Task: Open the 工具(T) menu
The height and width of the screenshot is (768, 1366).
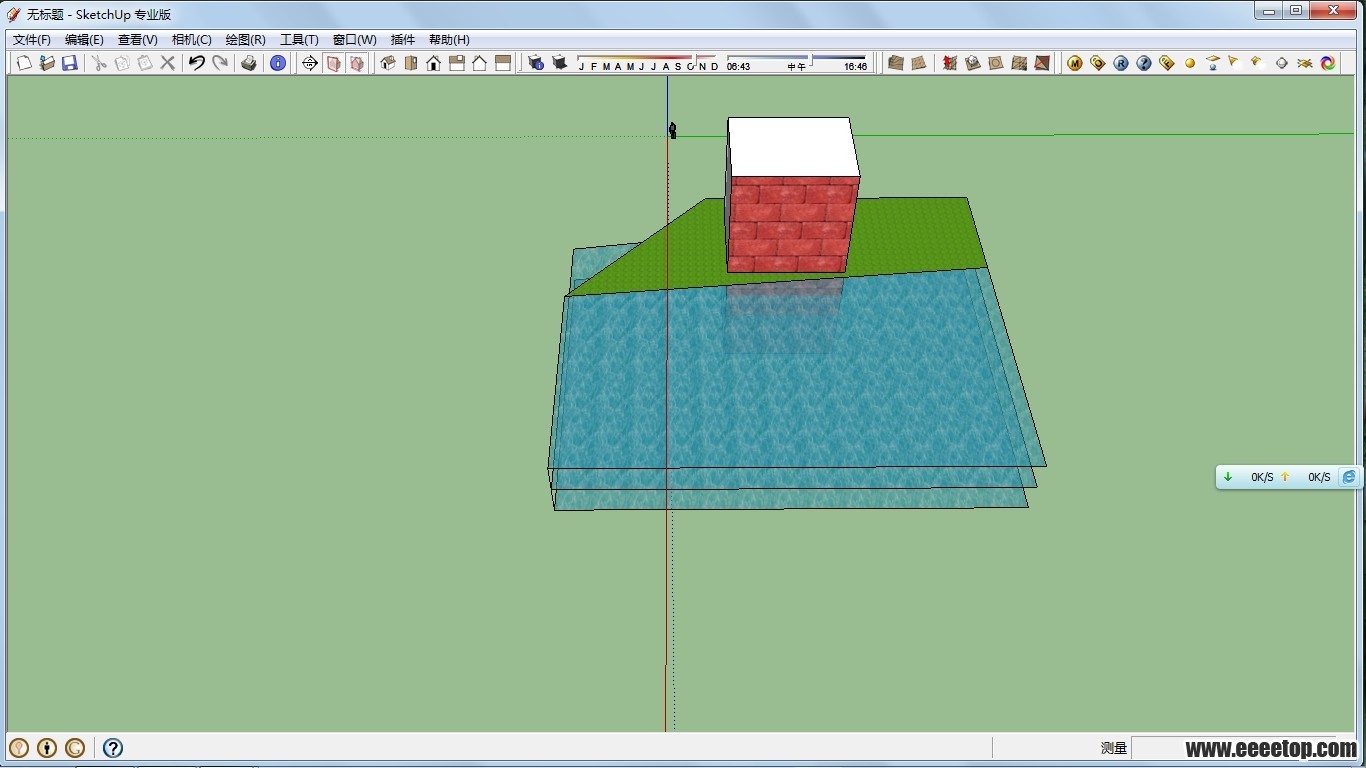Action: [x=299, y=40]
